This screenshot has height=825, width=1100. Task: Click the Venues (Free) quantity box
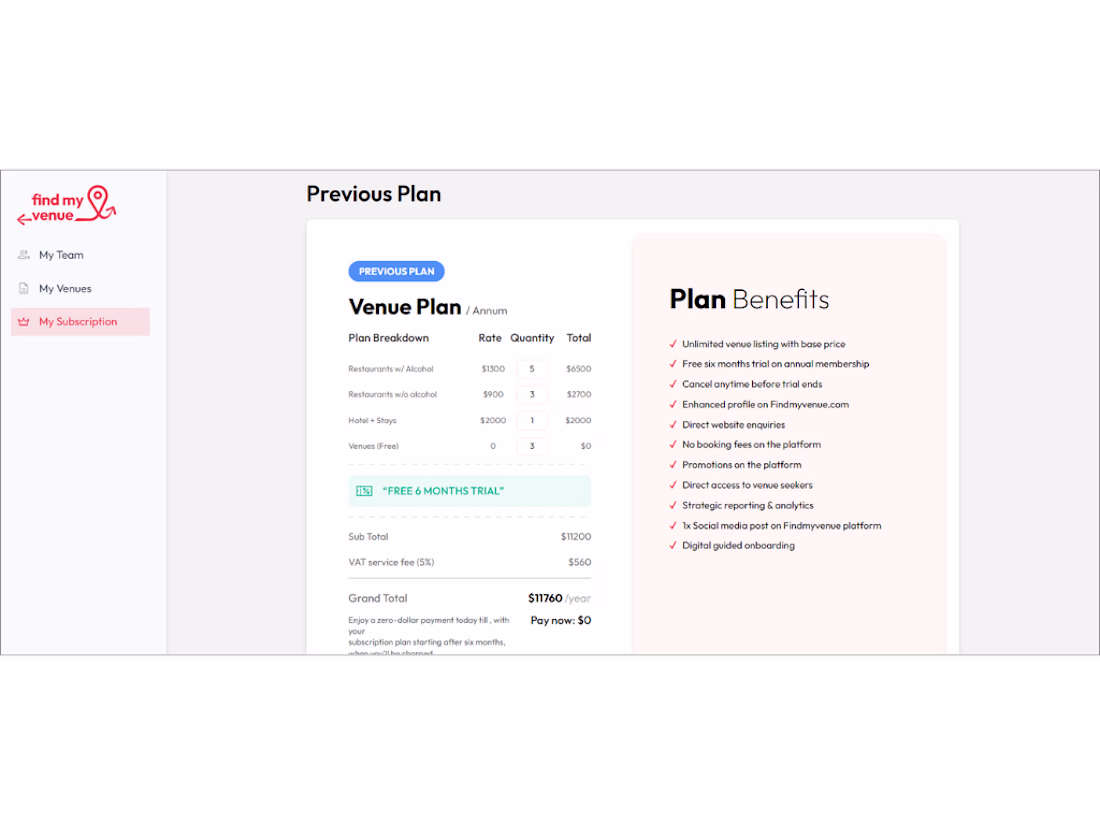[532, 446]
